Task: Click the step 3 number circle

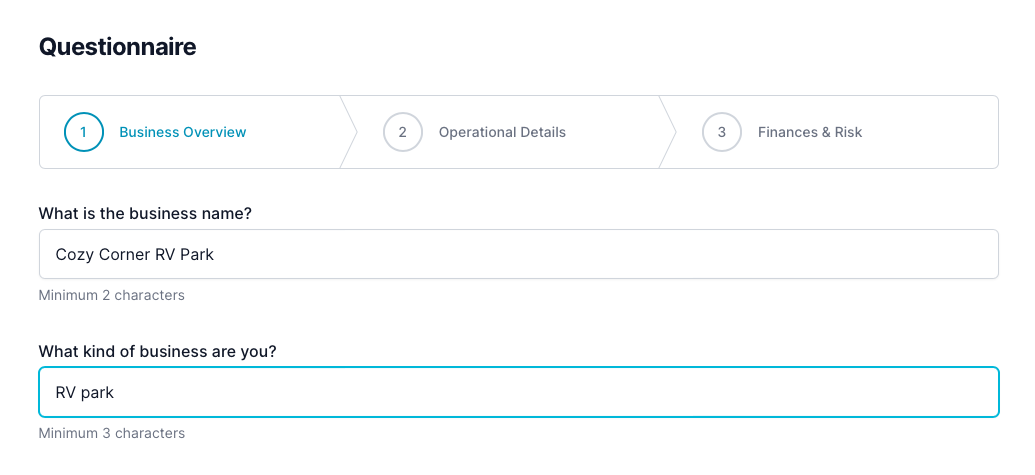Action: (x=722, y=132)
